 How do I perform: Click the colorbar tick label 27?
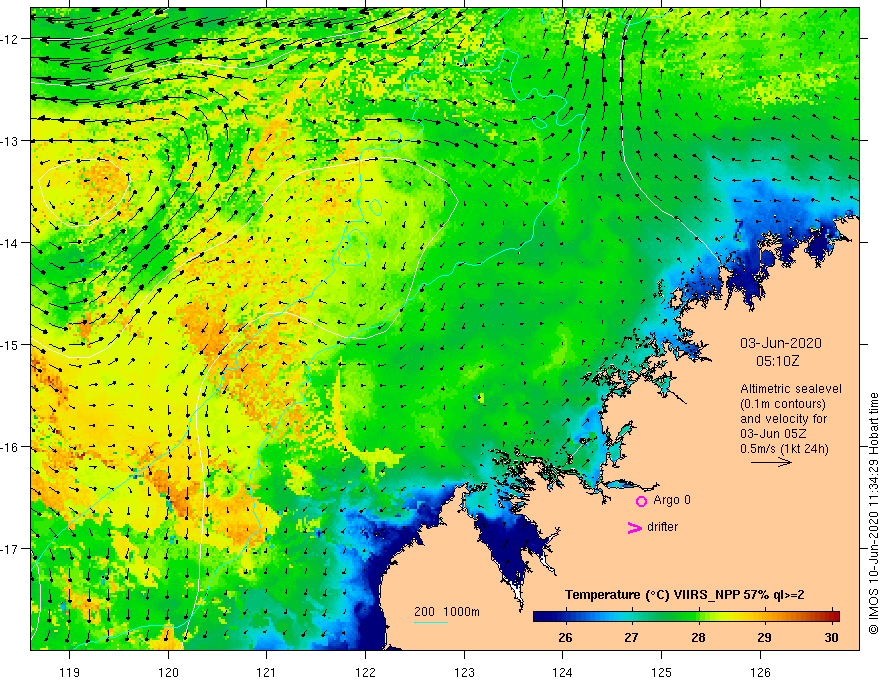[632, 637]
